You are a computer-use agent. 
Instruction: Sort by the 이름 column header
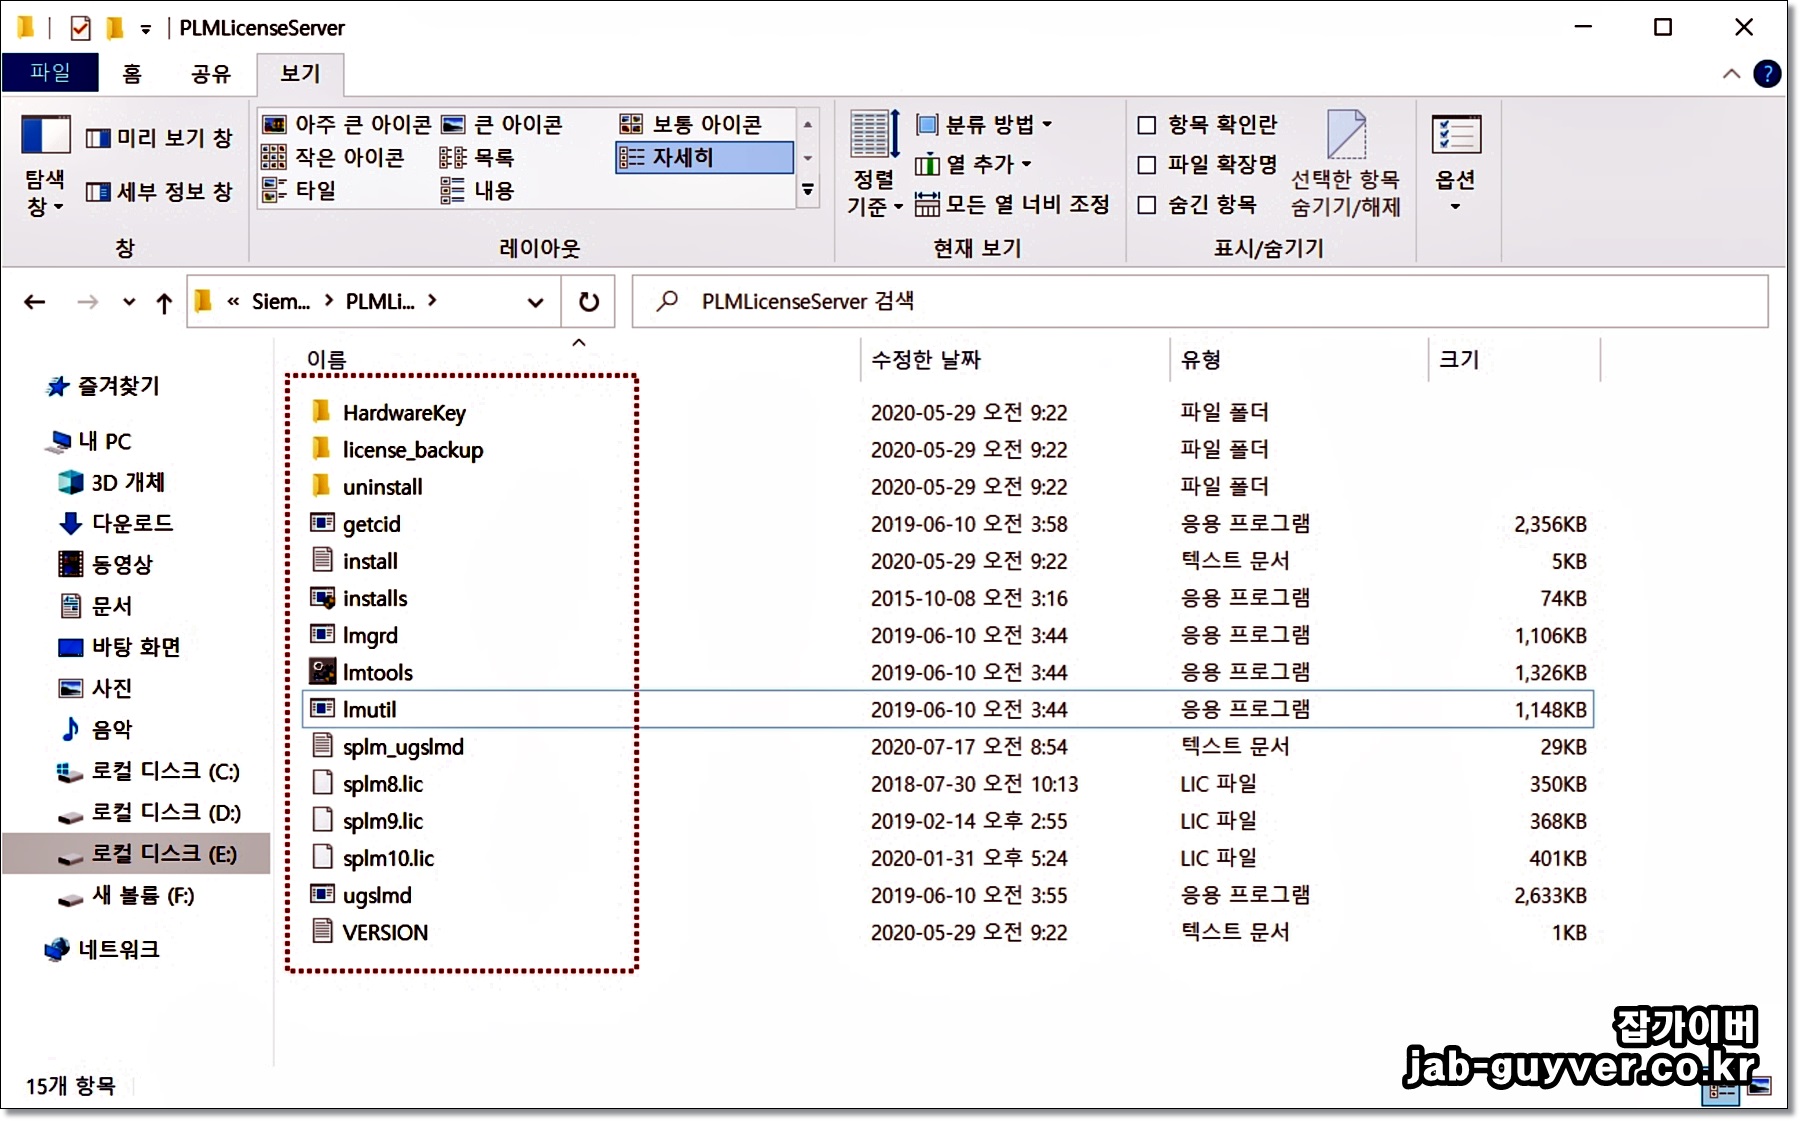[326, 359]
